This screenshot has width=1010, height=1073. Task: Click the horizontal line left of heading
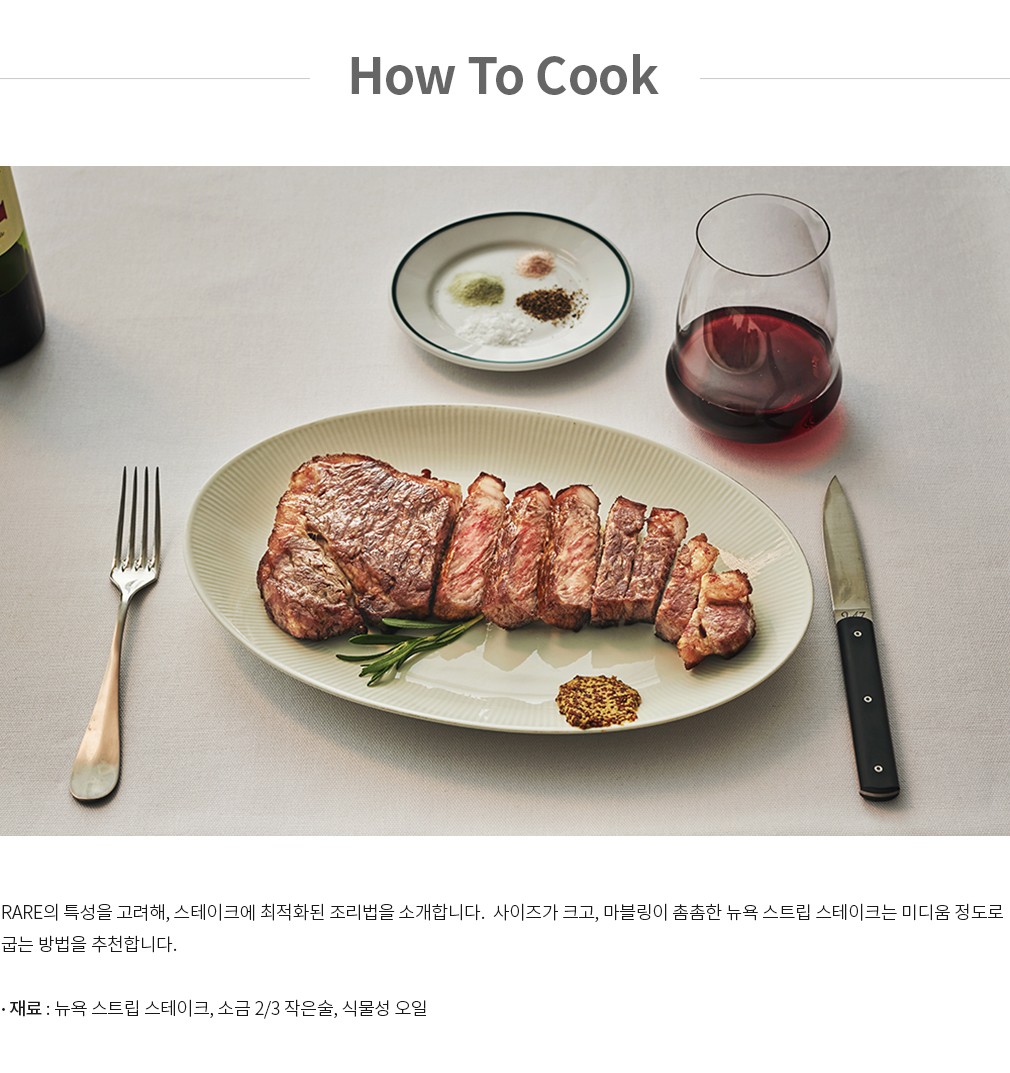[155, 78]
